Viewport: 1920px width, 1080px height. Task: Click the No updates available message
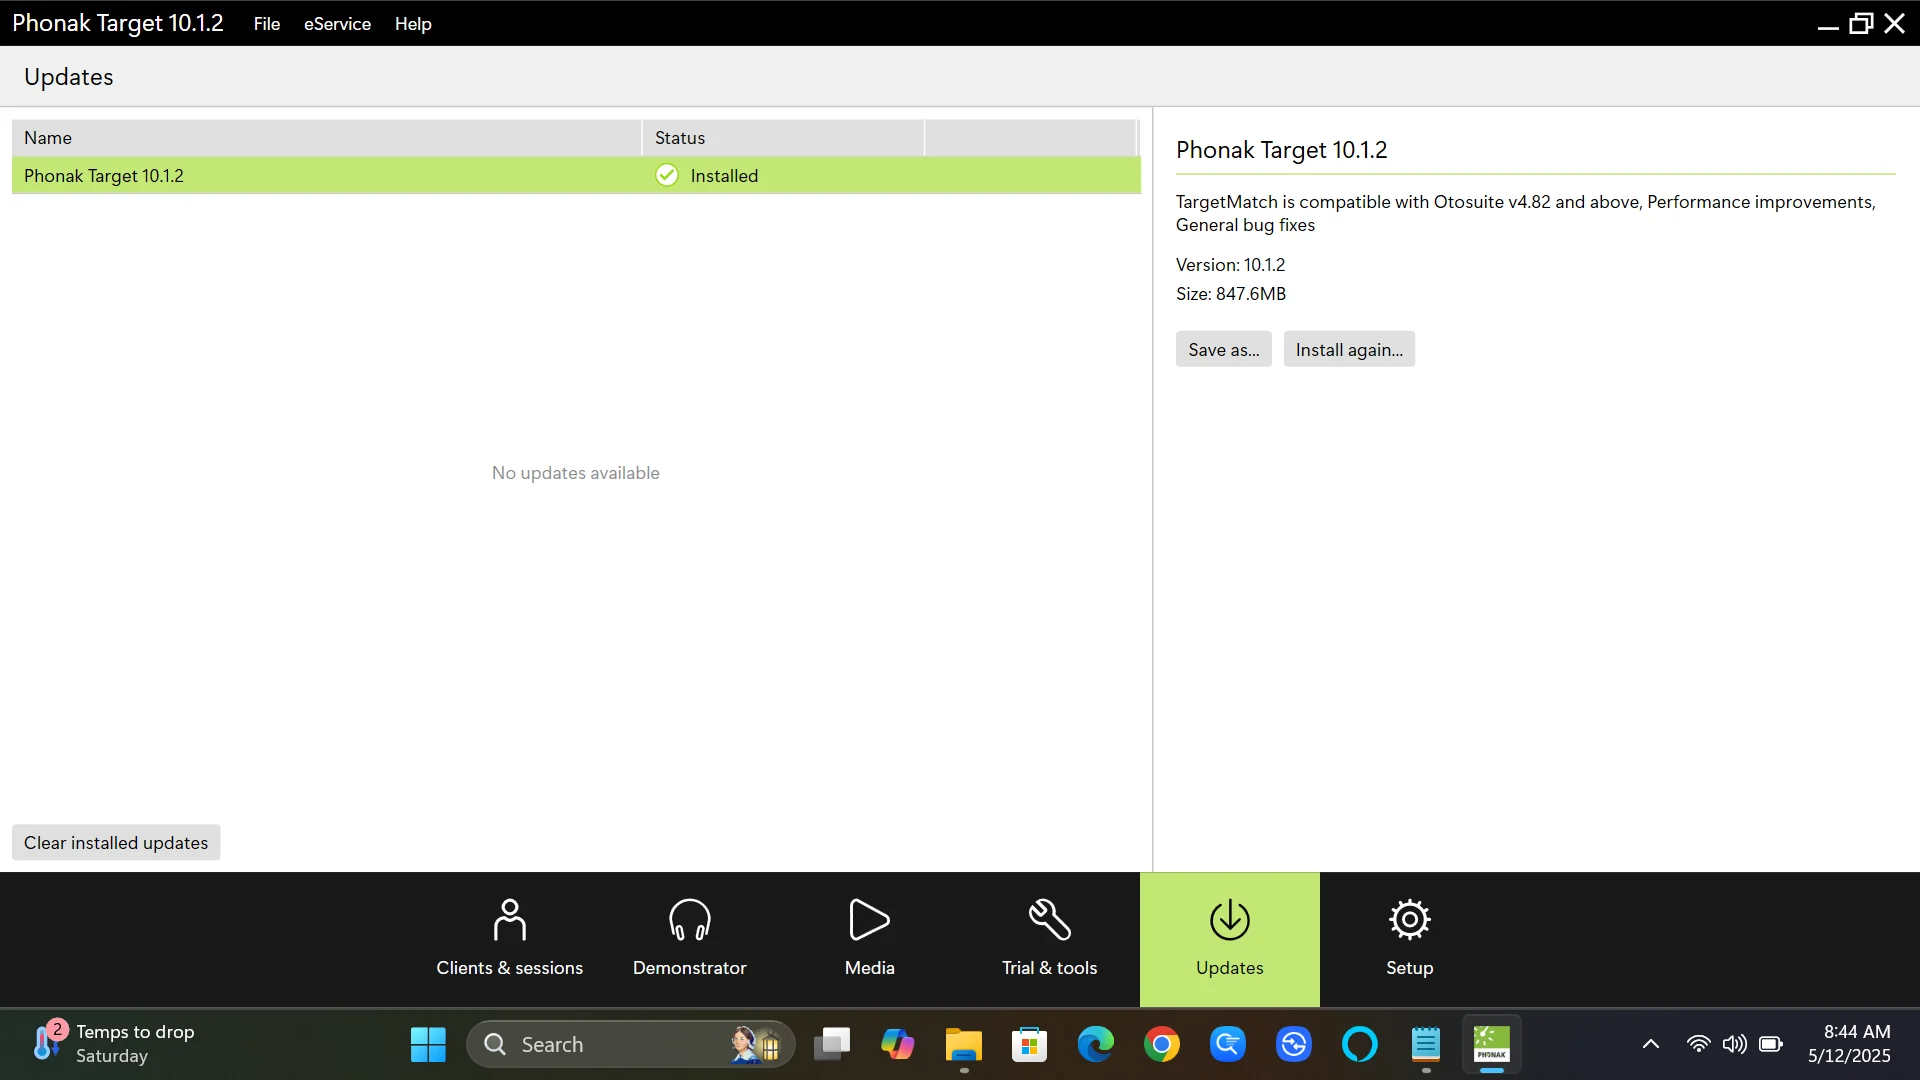click(x=575, y=472)
